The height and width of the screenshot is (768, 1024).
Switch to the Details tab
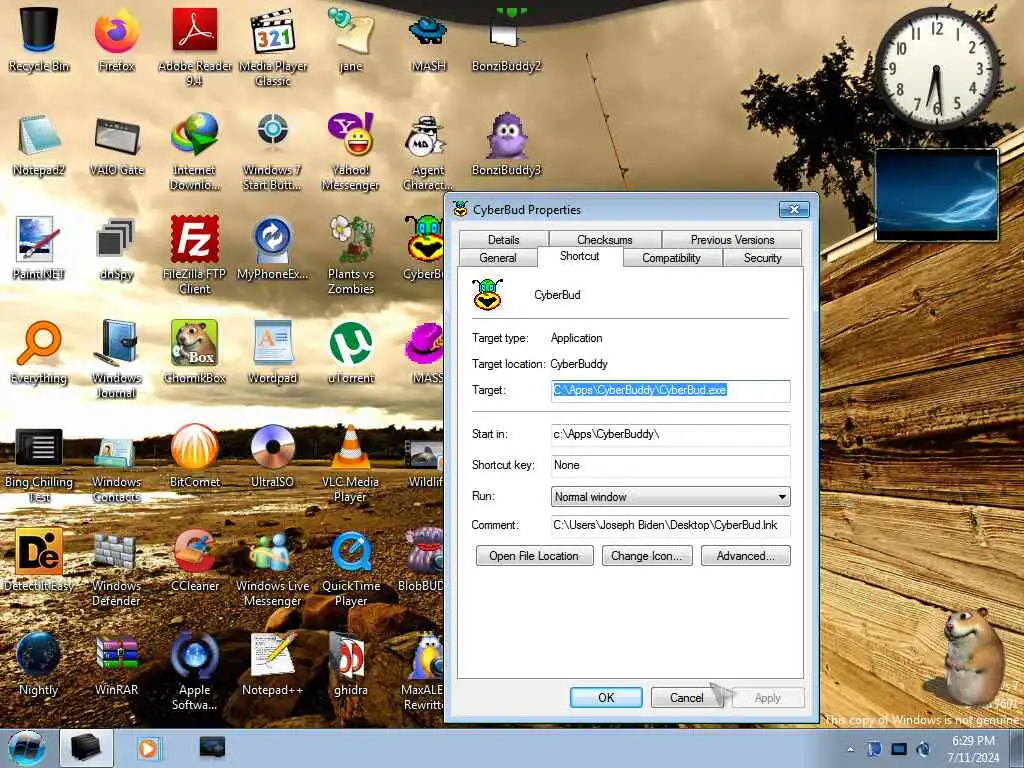click(x=504, y=240)
